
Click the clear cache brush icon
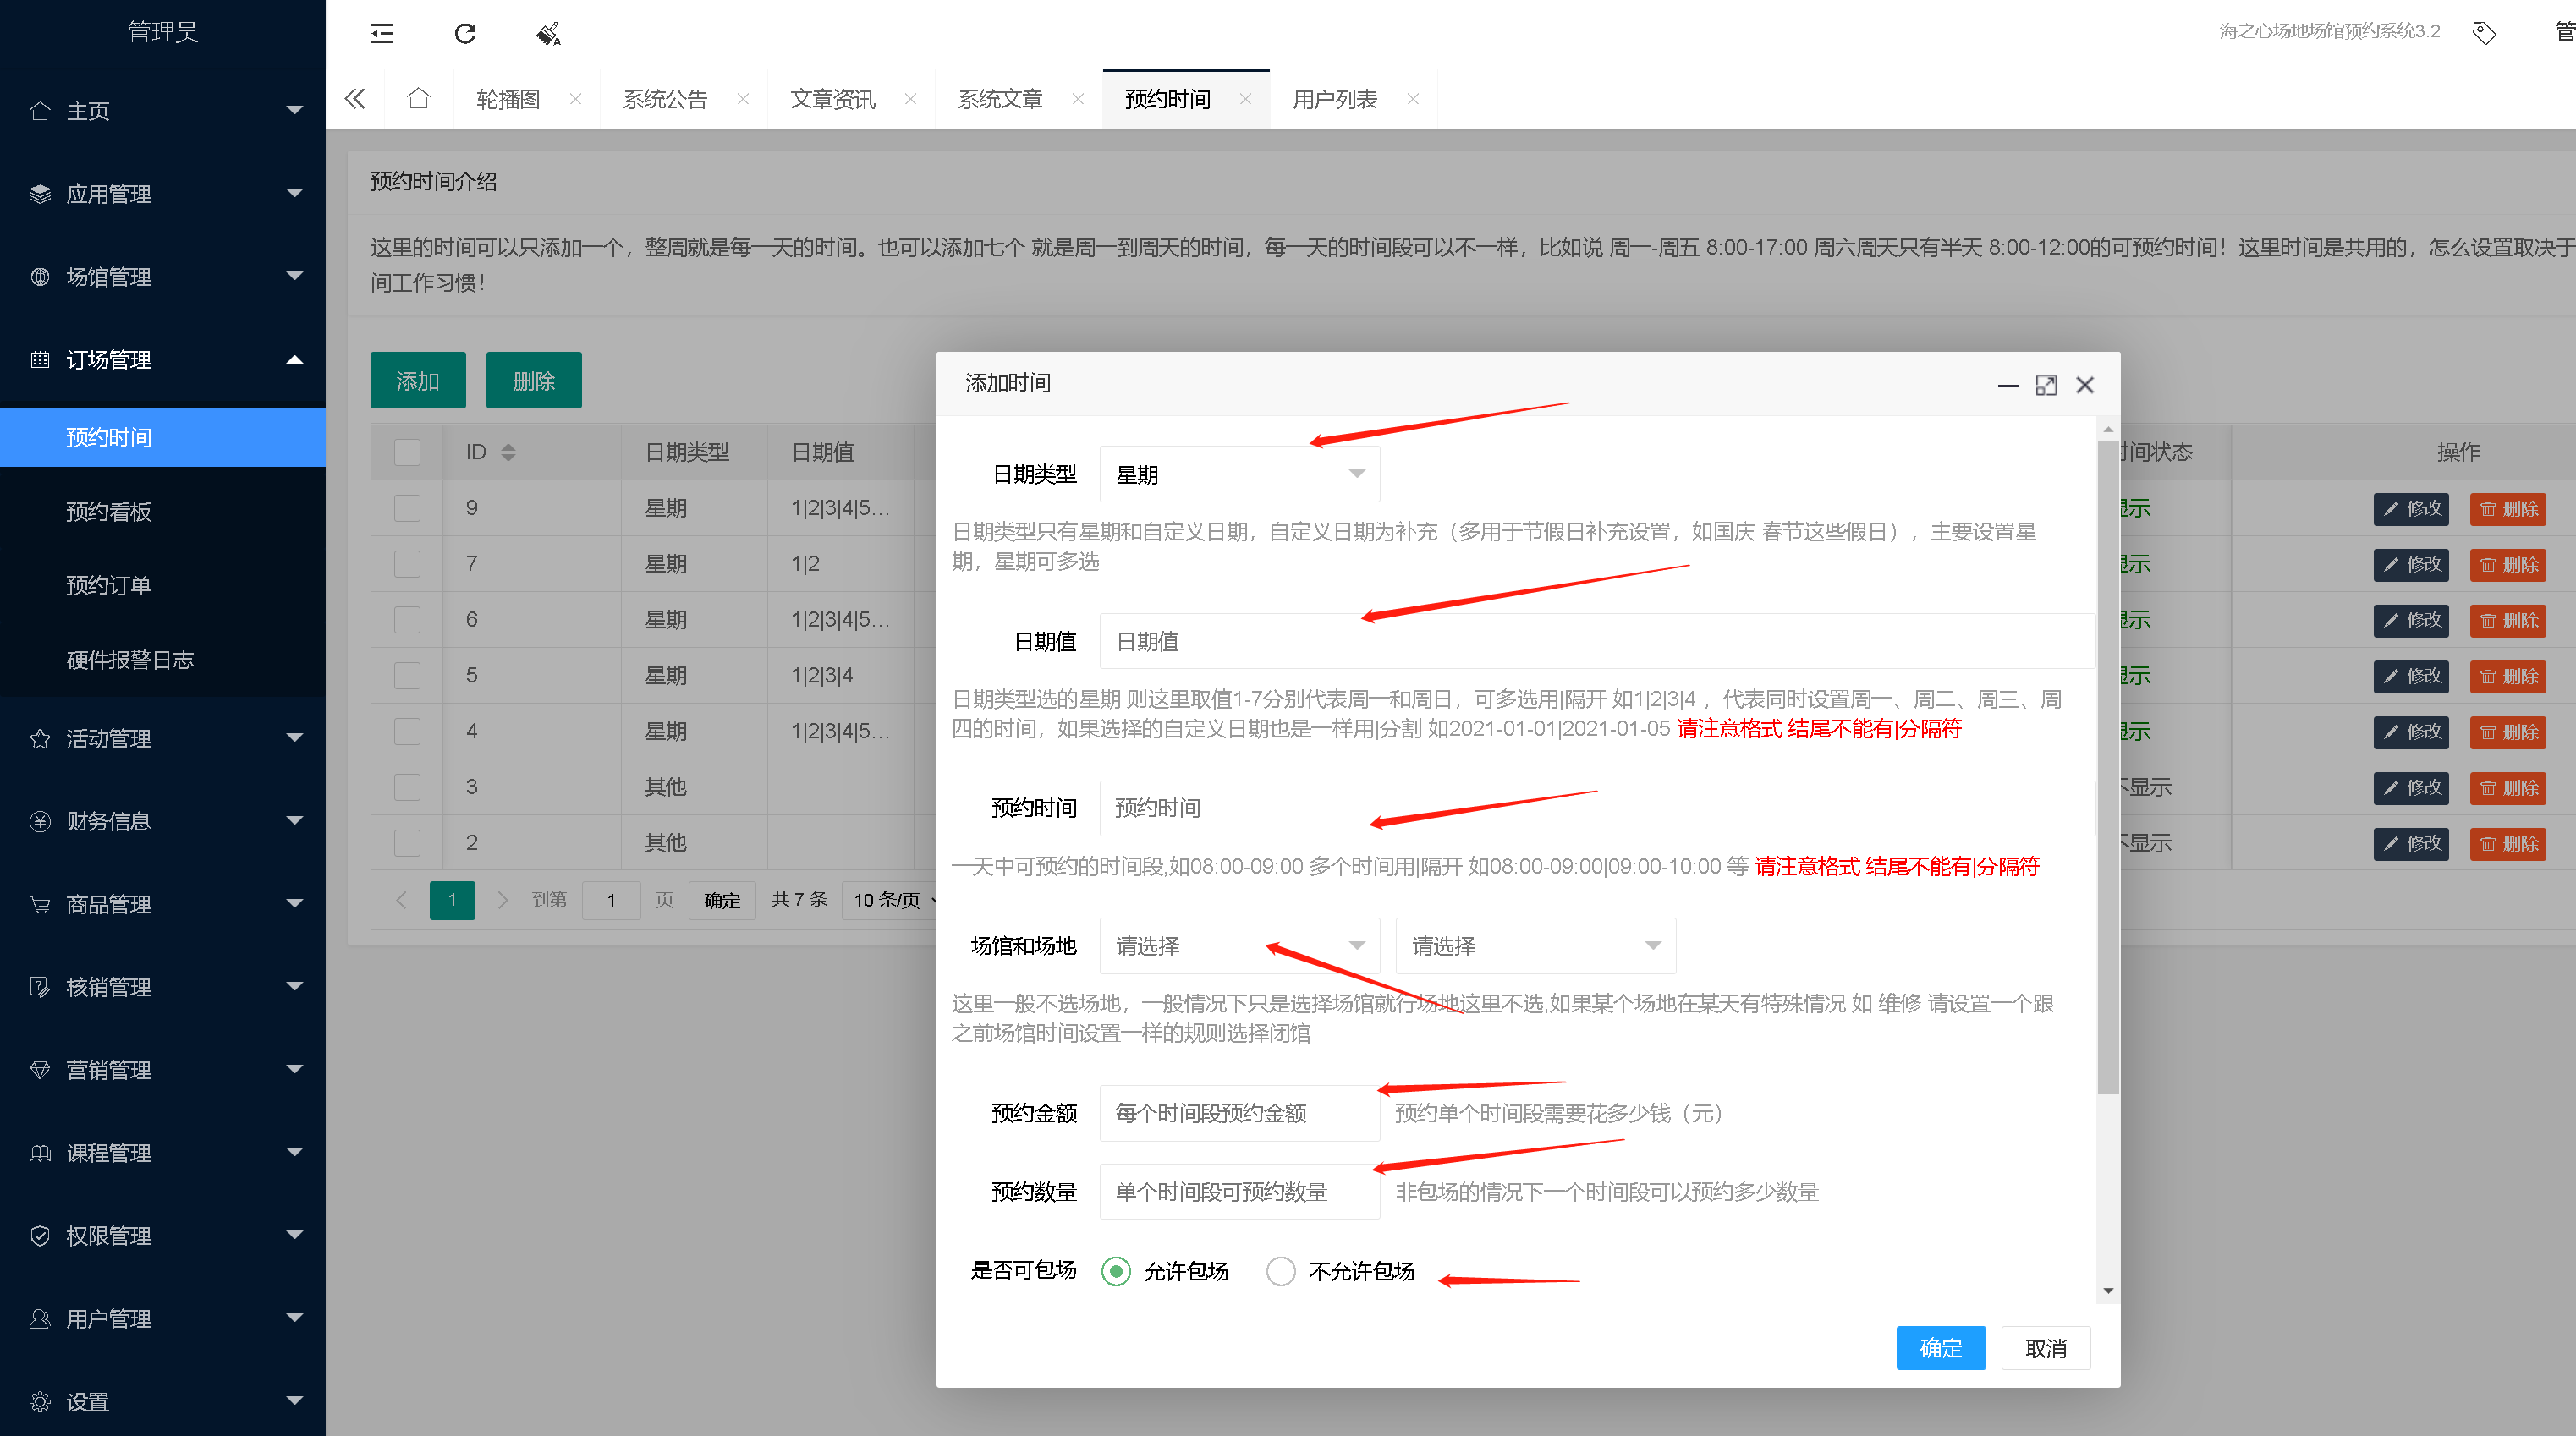pyautogui.click(x=548, y=34)
